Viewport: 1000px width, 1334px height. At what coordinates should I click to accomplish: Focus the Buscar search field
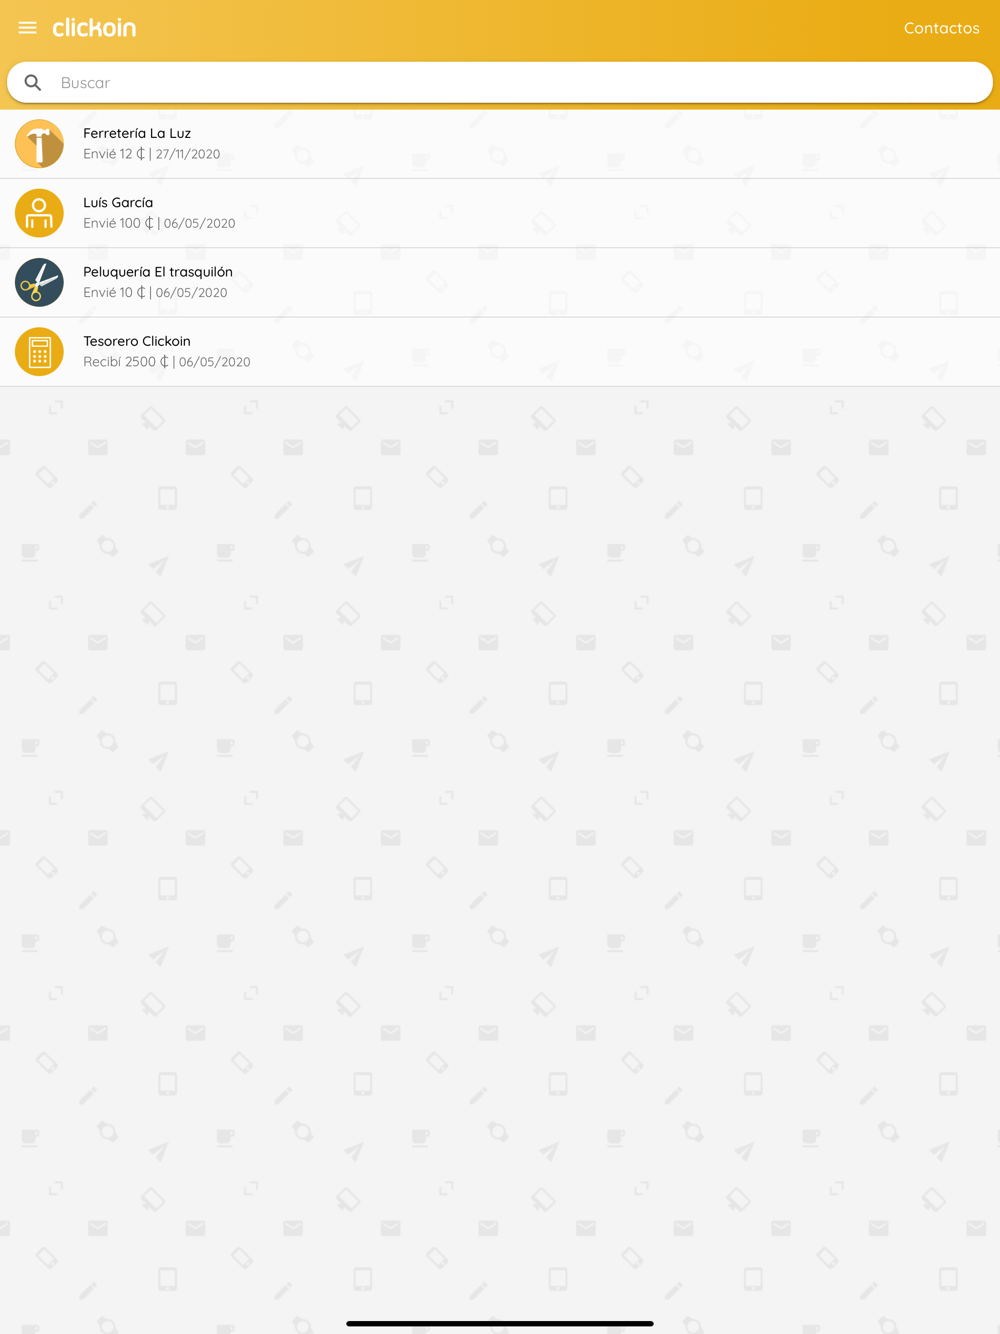click(x=500, y=83)
